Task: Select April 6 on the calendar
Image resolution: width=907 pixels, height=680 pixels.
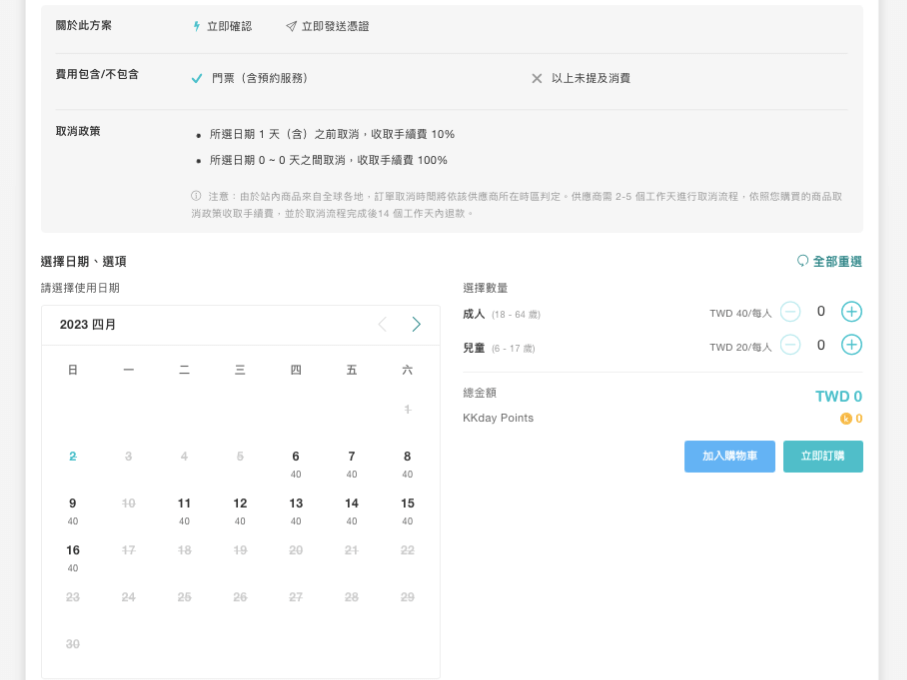Action: tap(296, 463)
